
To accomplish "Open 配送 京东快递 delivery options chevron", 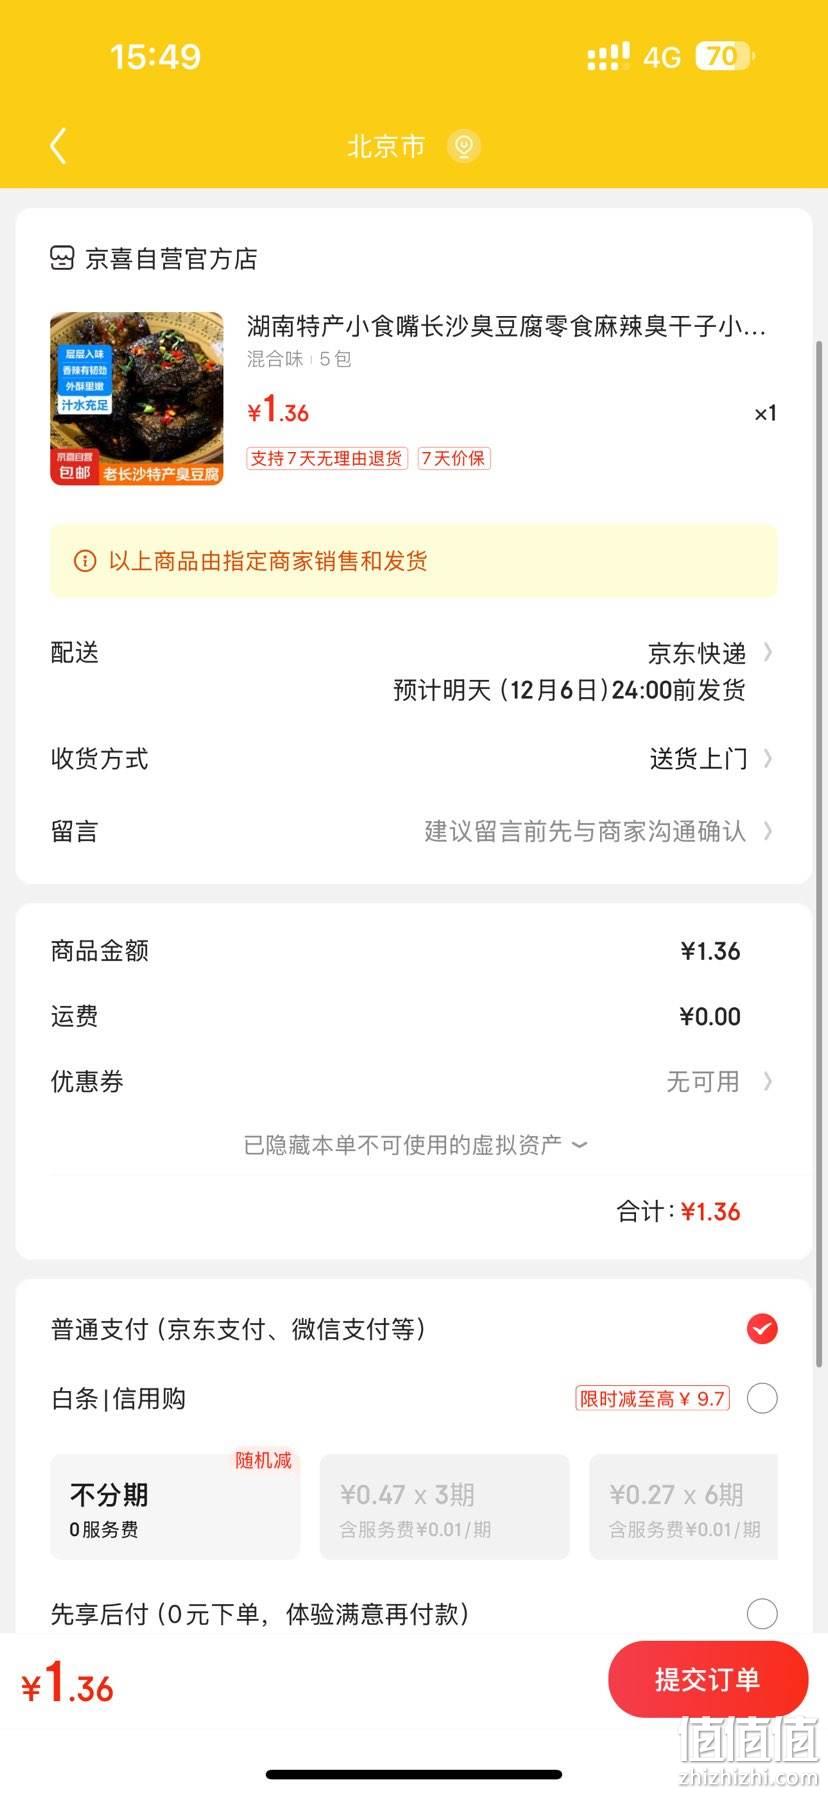I will coord(768,652).
